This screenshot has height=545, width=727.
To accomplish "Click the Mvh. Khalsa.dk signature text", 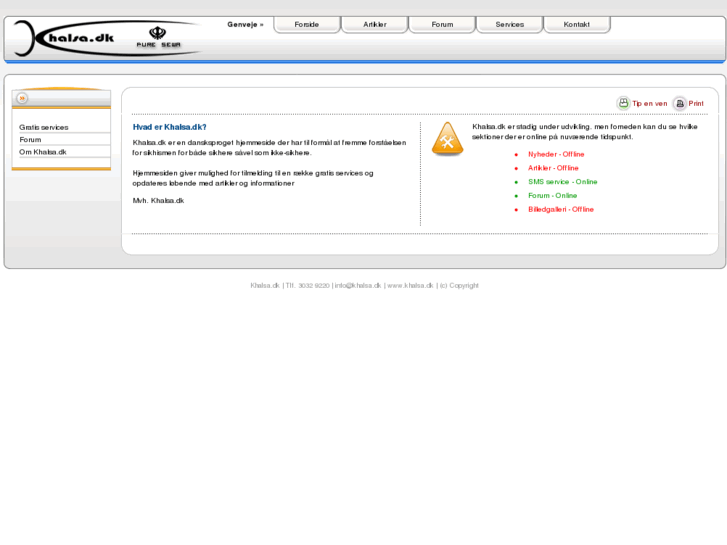I will click(x=158, y=200).
